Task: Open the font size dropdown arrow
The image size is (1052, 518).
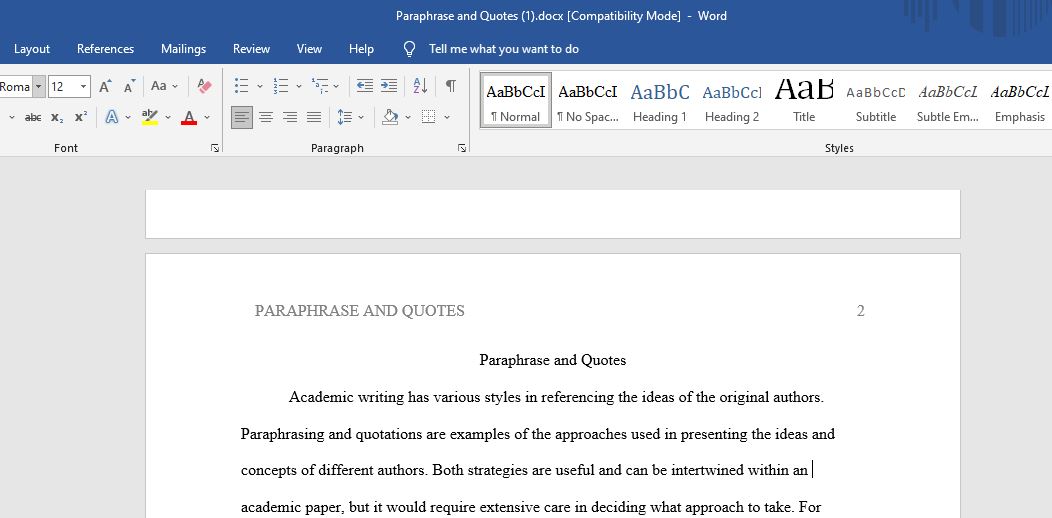Action: (x=83, y=87)
